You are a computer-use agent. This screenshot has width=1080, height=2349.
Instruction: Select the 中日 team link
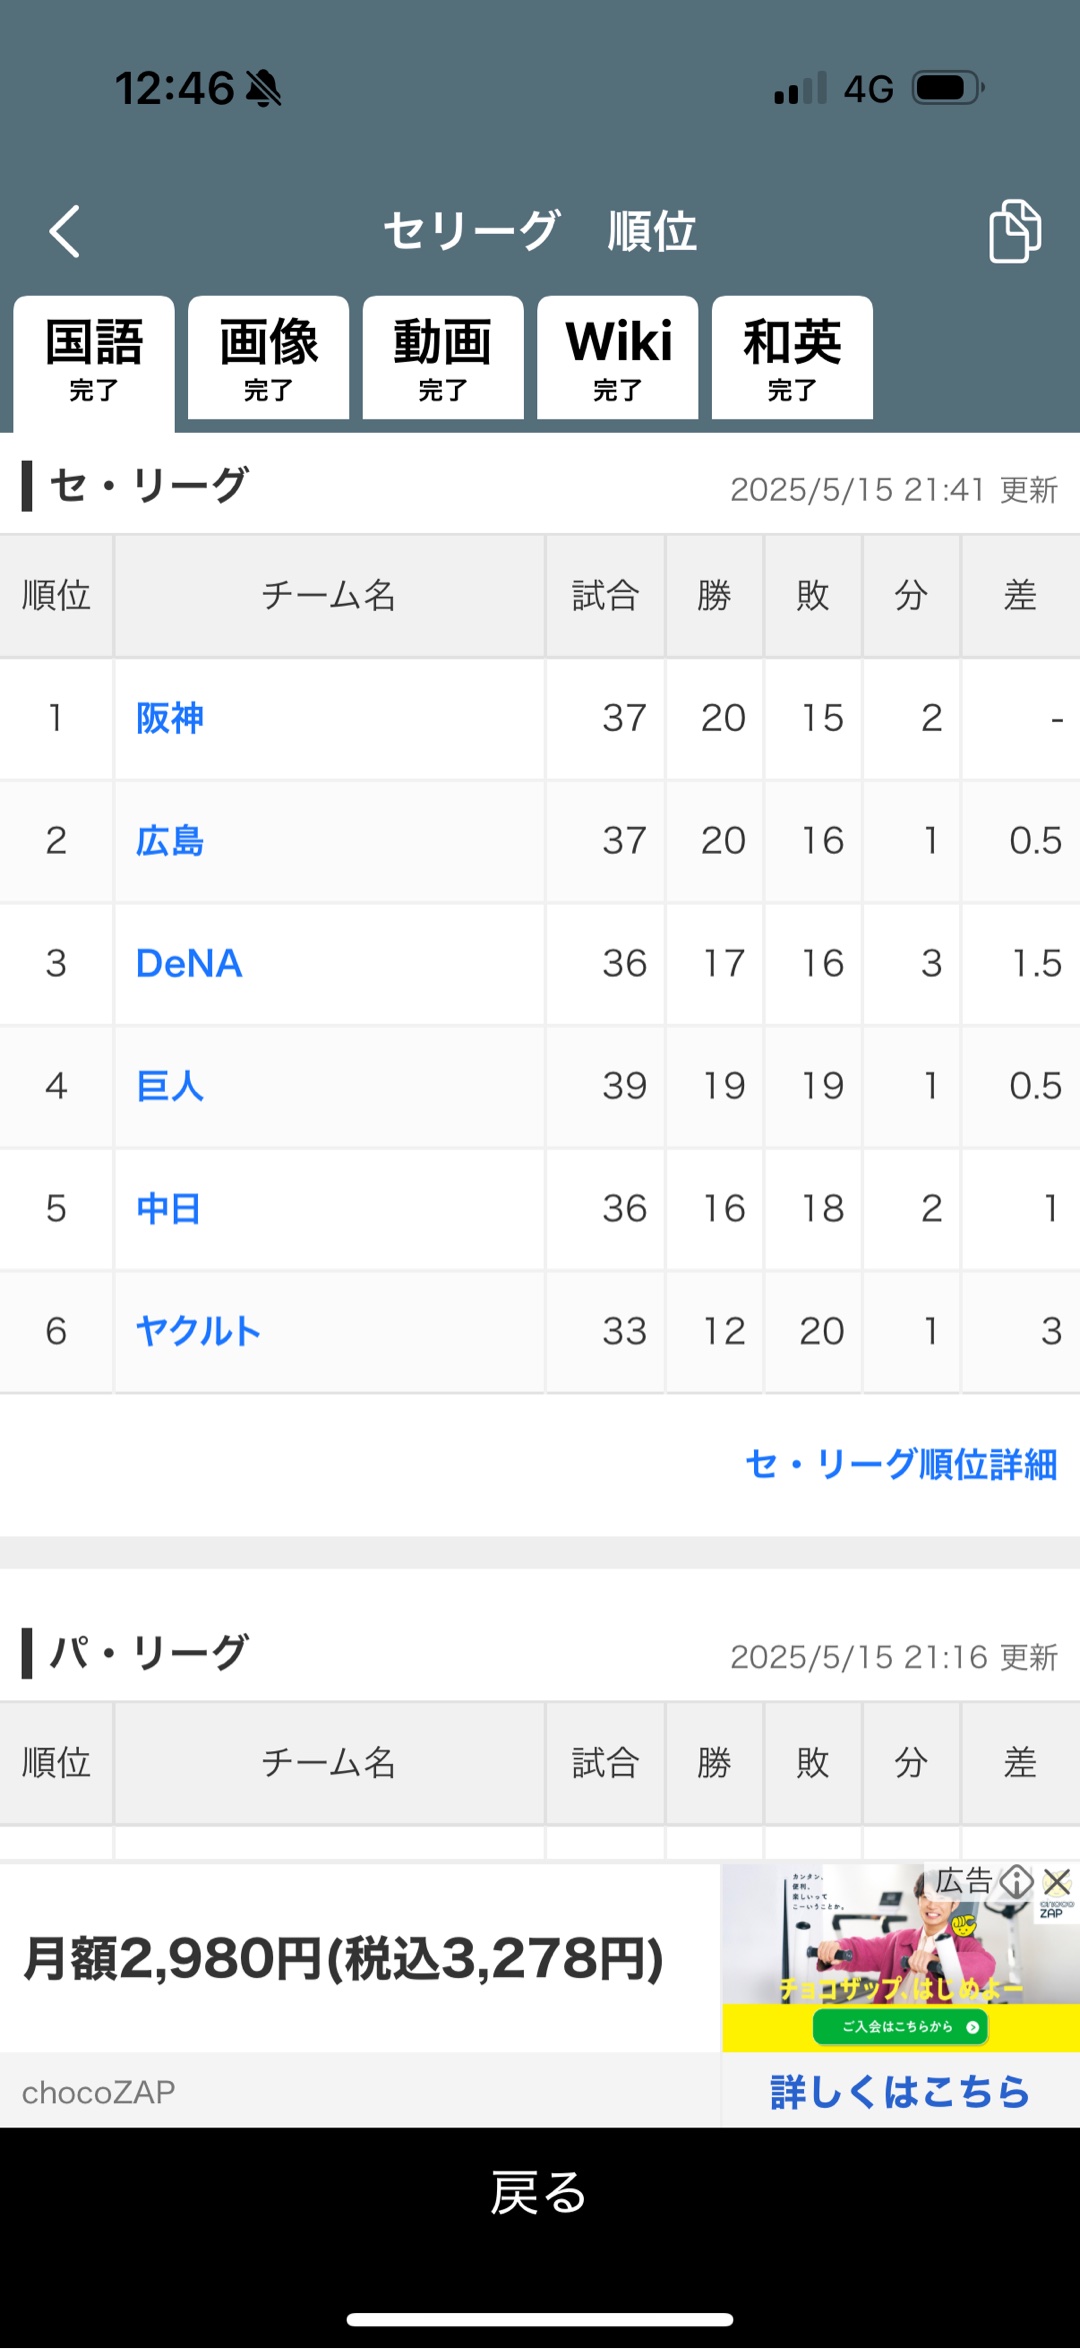(168, 1209)
